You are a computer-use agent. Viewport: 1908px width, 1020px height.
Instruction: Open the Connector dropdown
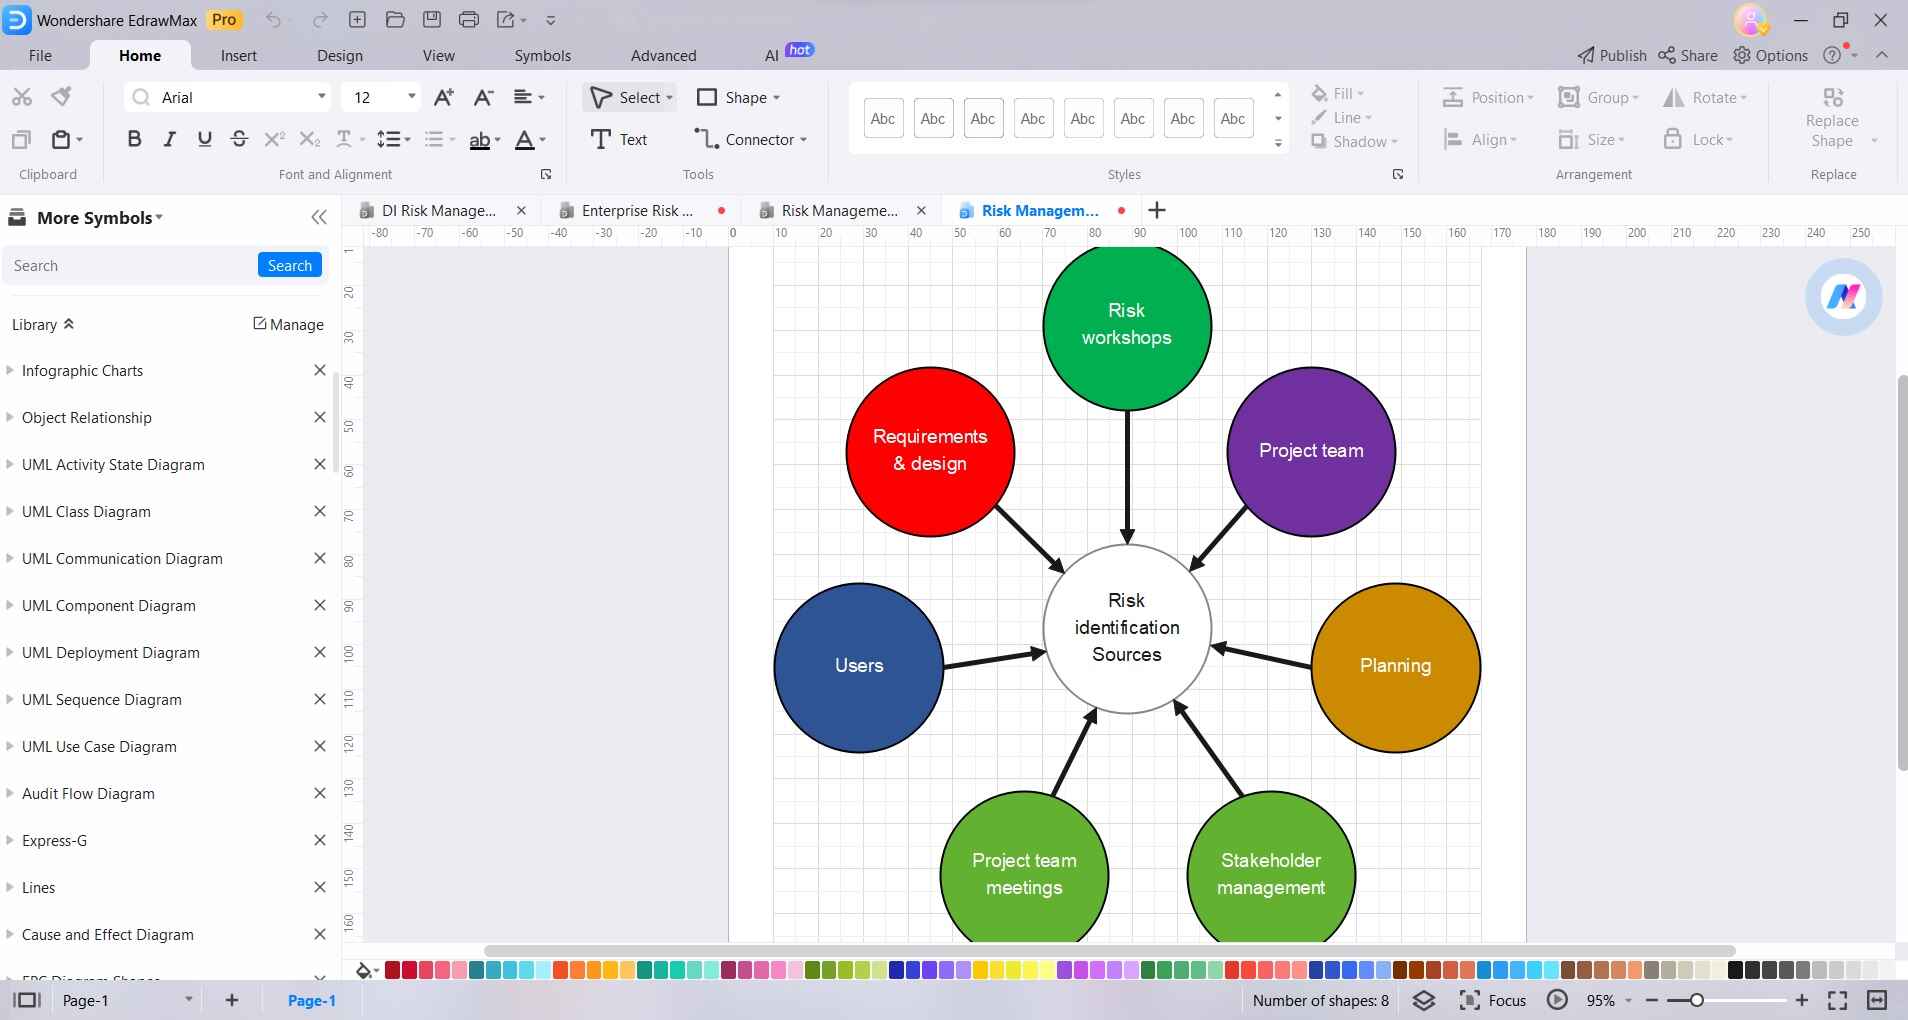[803, 140]
